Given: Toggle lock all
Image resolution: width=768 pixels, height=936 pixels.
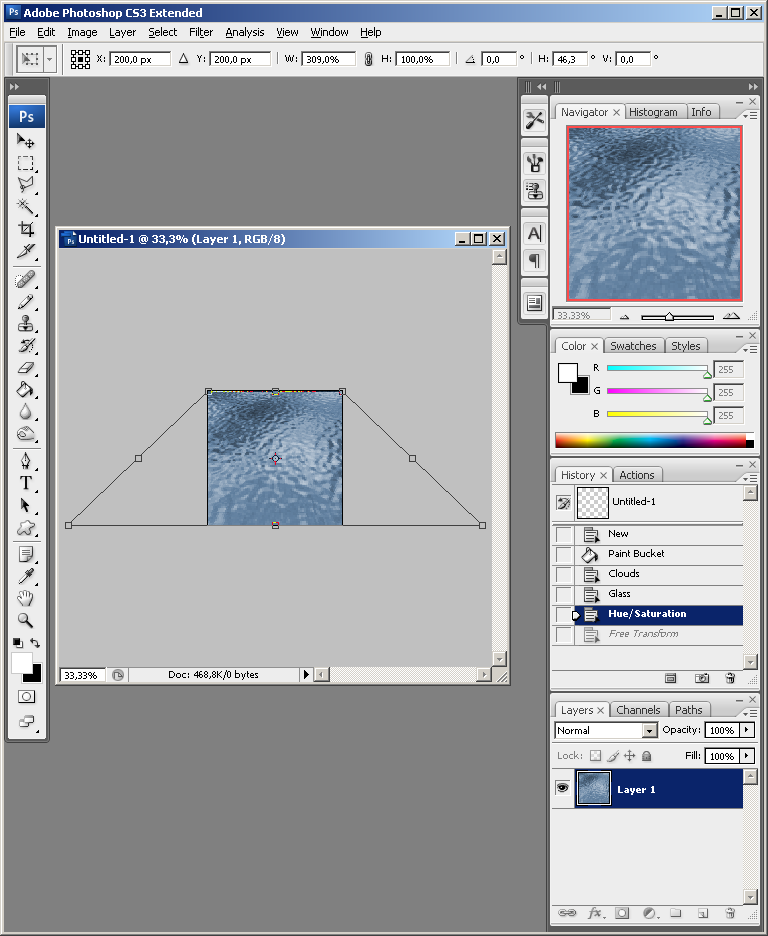Looking at the screenshot, I should click(x=646, y=756).
